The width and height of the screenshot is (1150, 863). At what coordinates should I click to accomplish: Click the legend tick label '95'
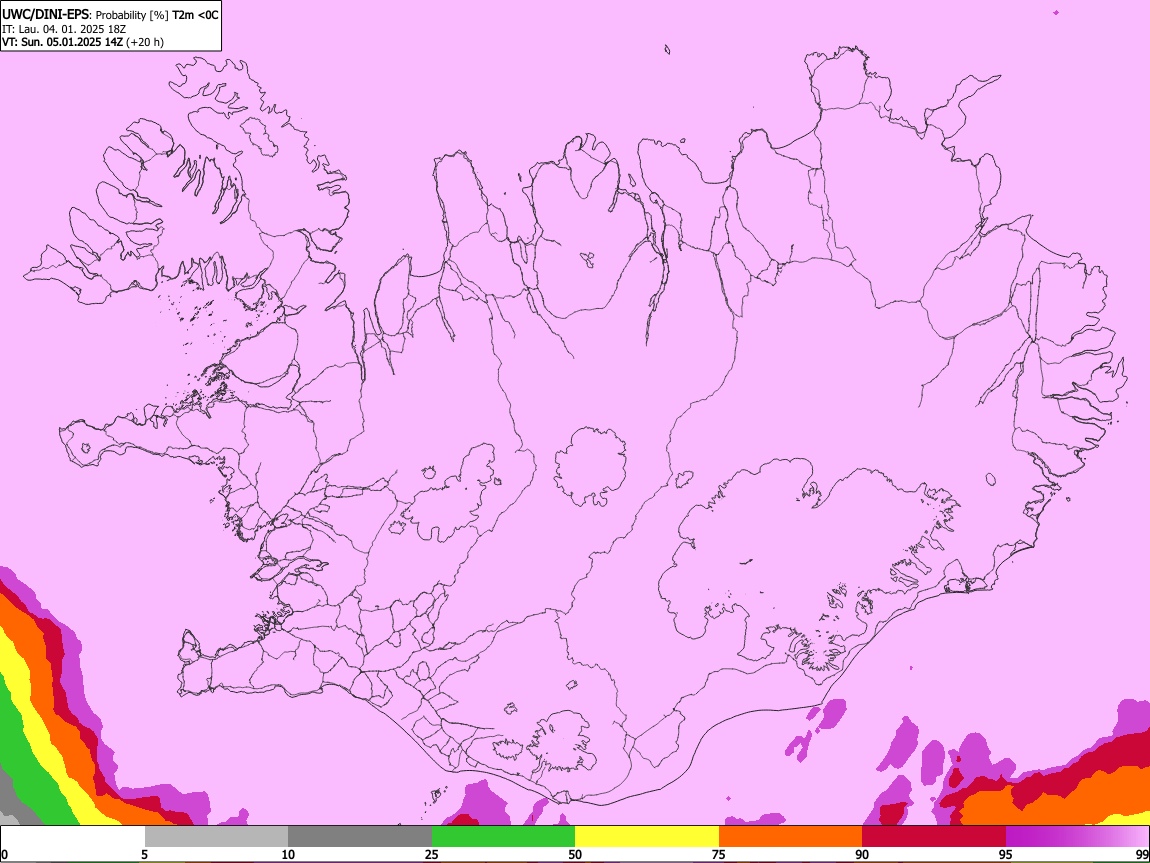pos(1006,854)
